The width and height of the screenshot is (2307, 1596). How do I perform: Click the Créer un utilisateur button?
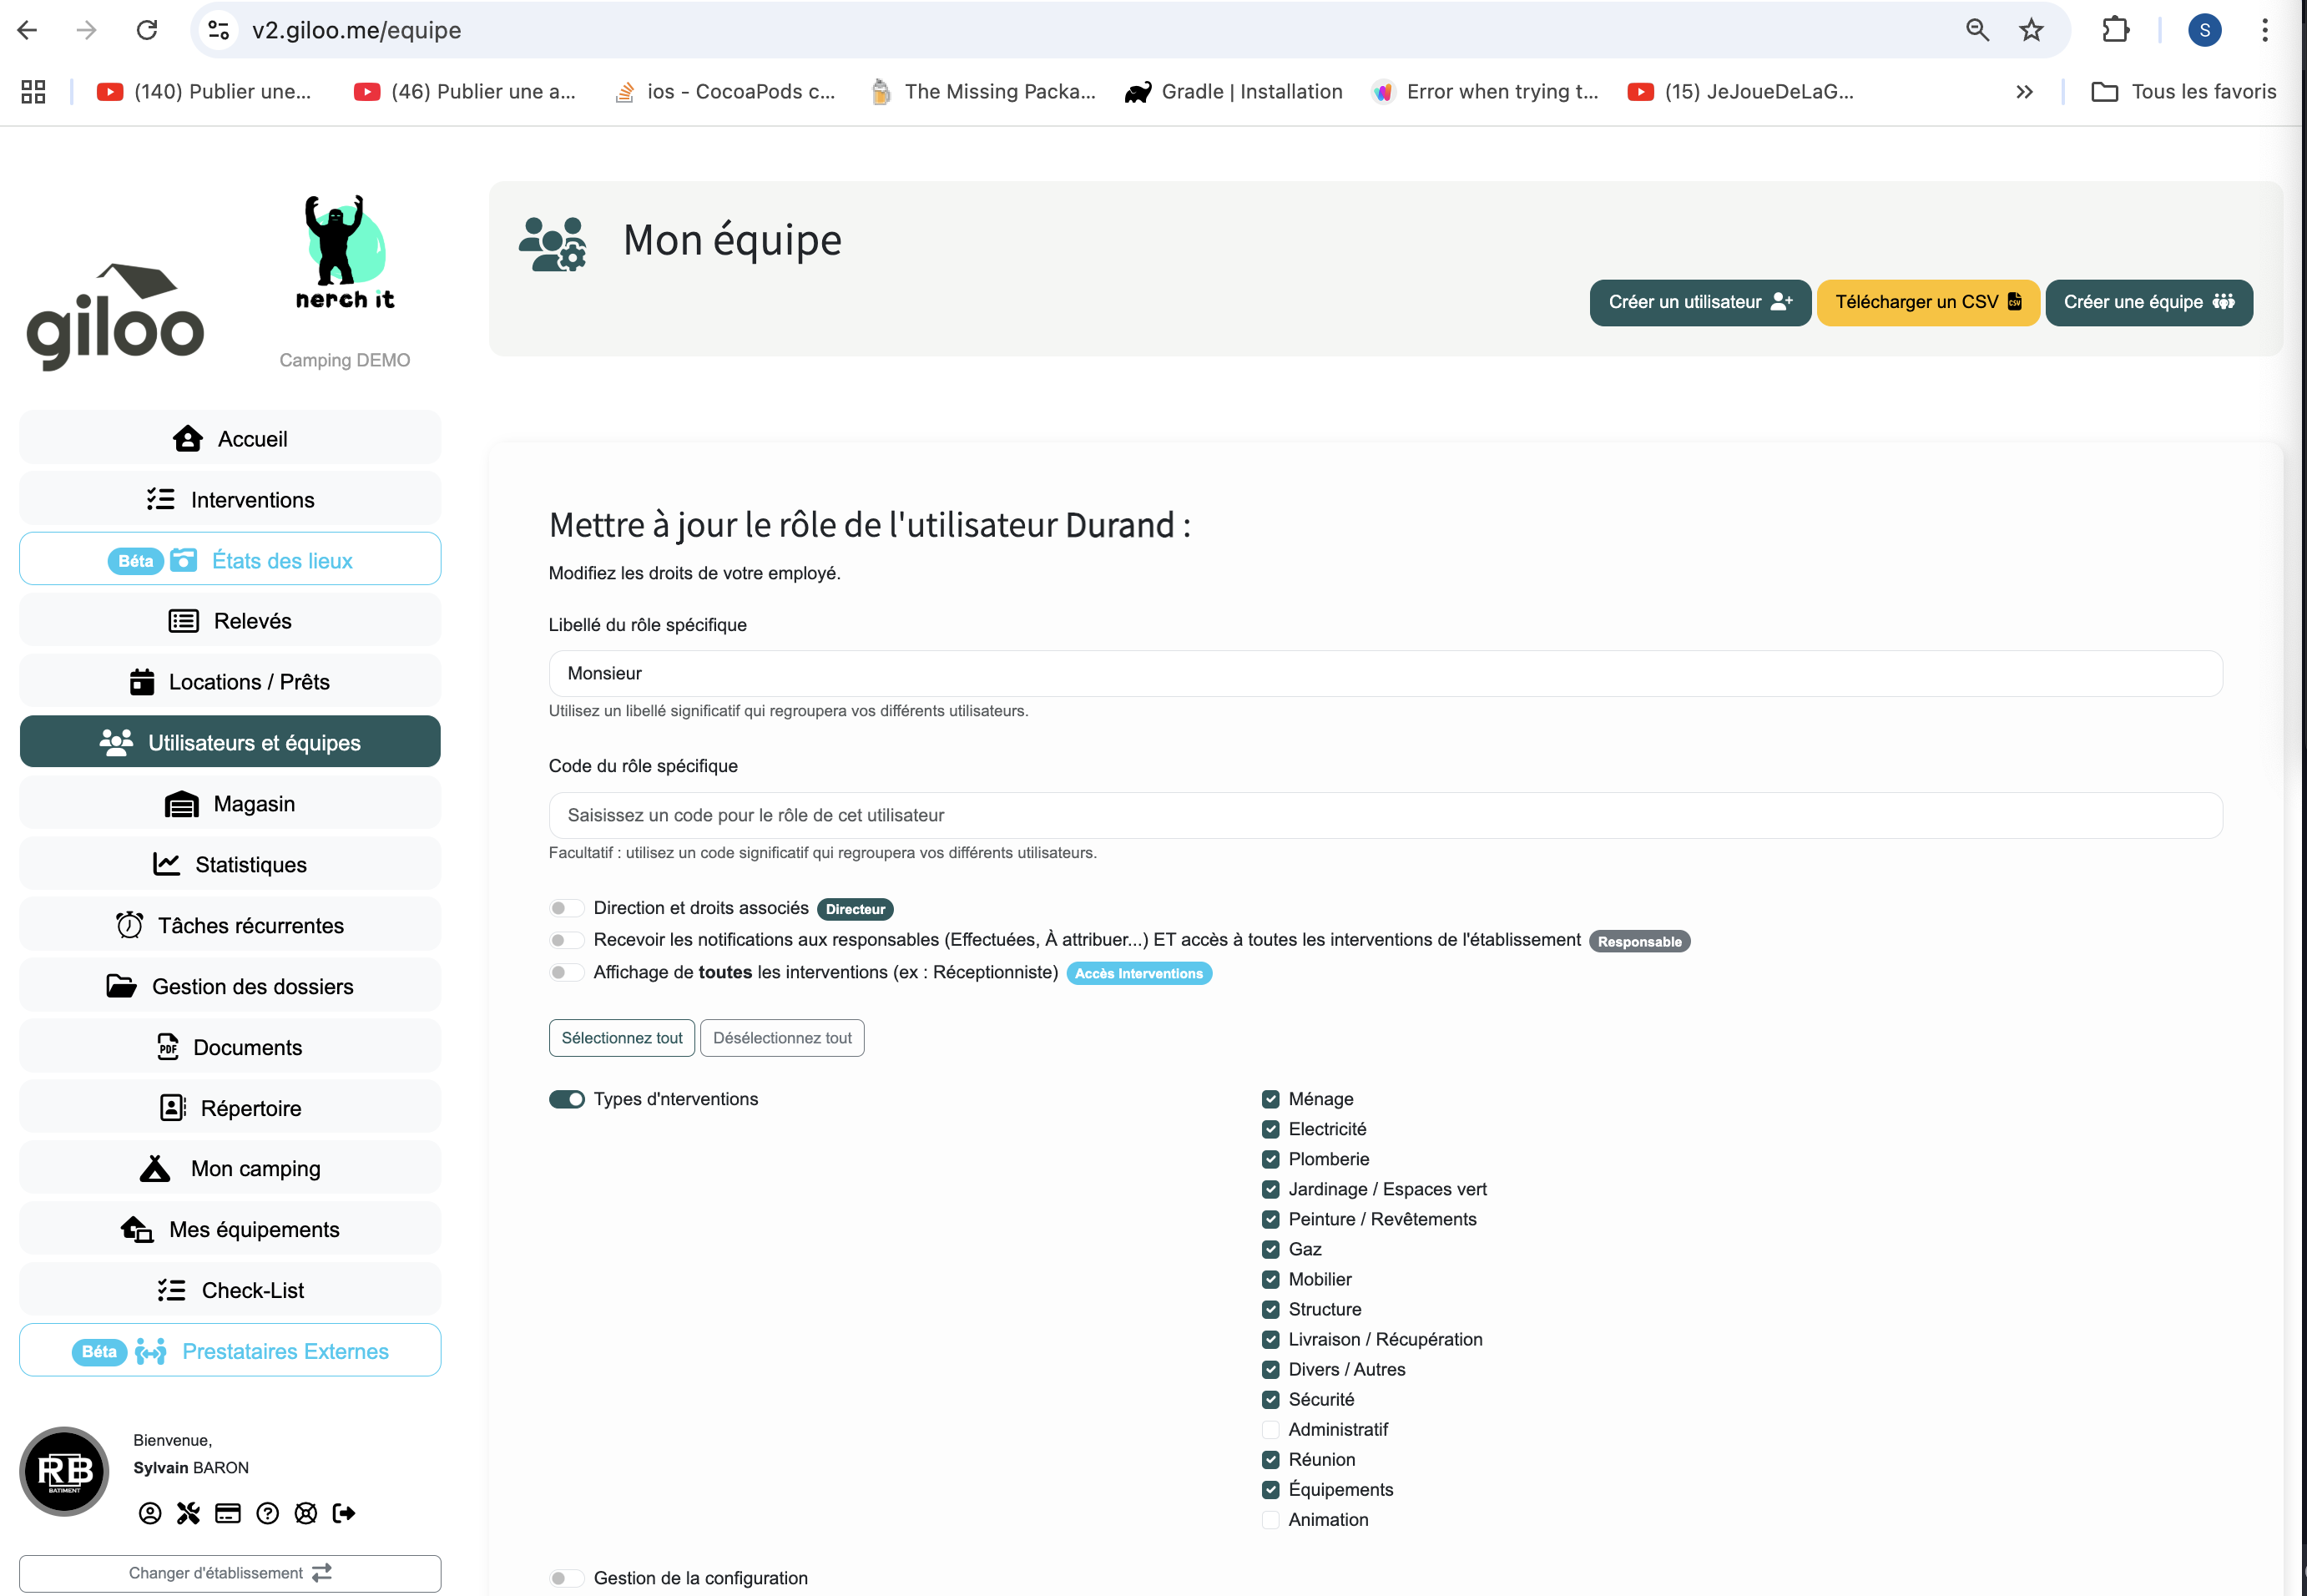pos(1700,302)
